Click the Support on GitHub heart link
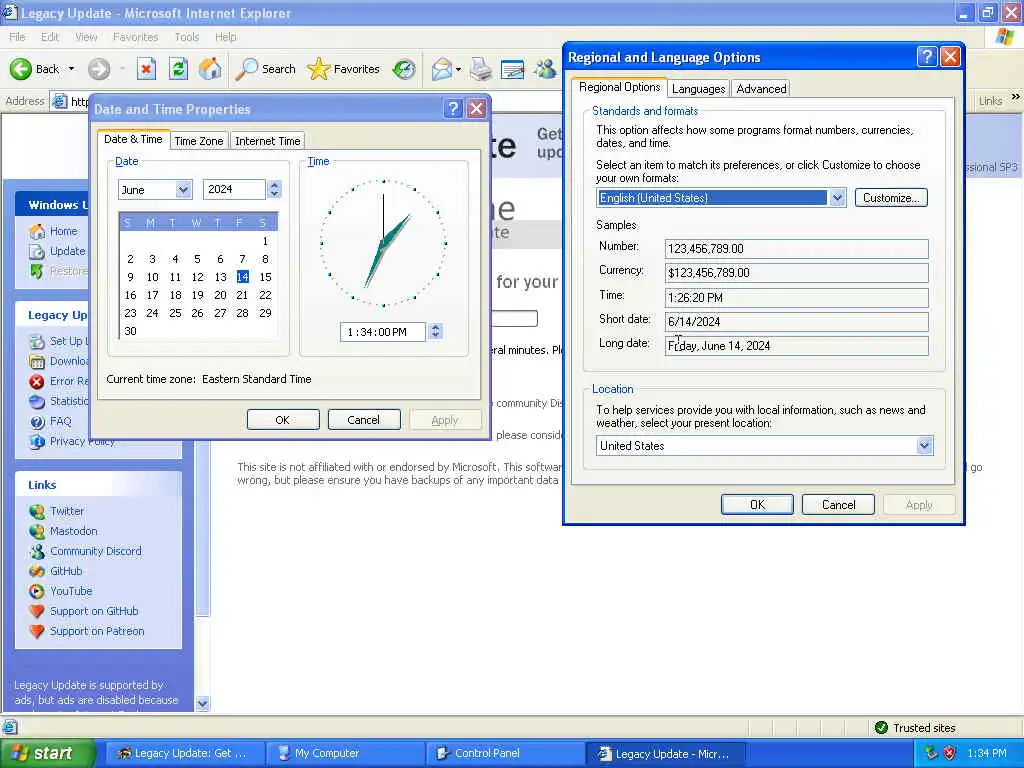The image size is (1024, 768). point(94,611)
